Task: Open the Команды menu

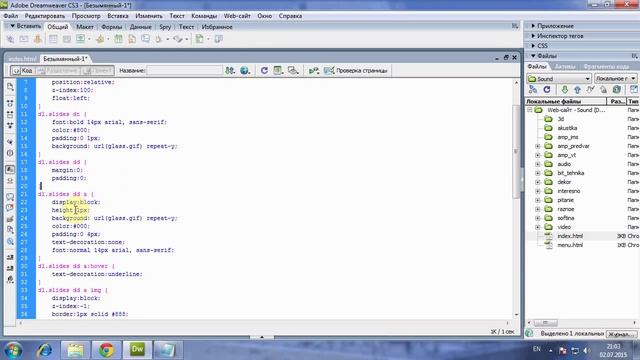Action: coord(204,16)
